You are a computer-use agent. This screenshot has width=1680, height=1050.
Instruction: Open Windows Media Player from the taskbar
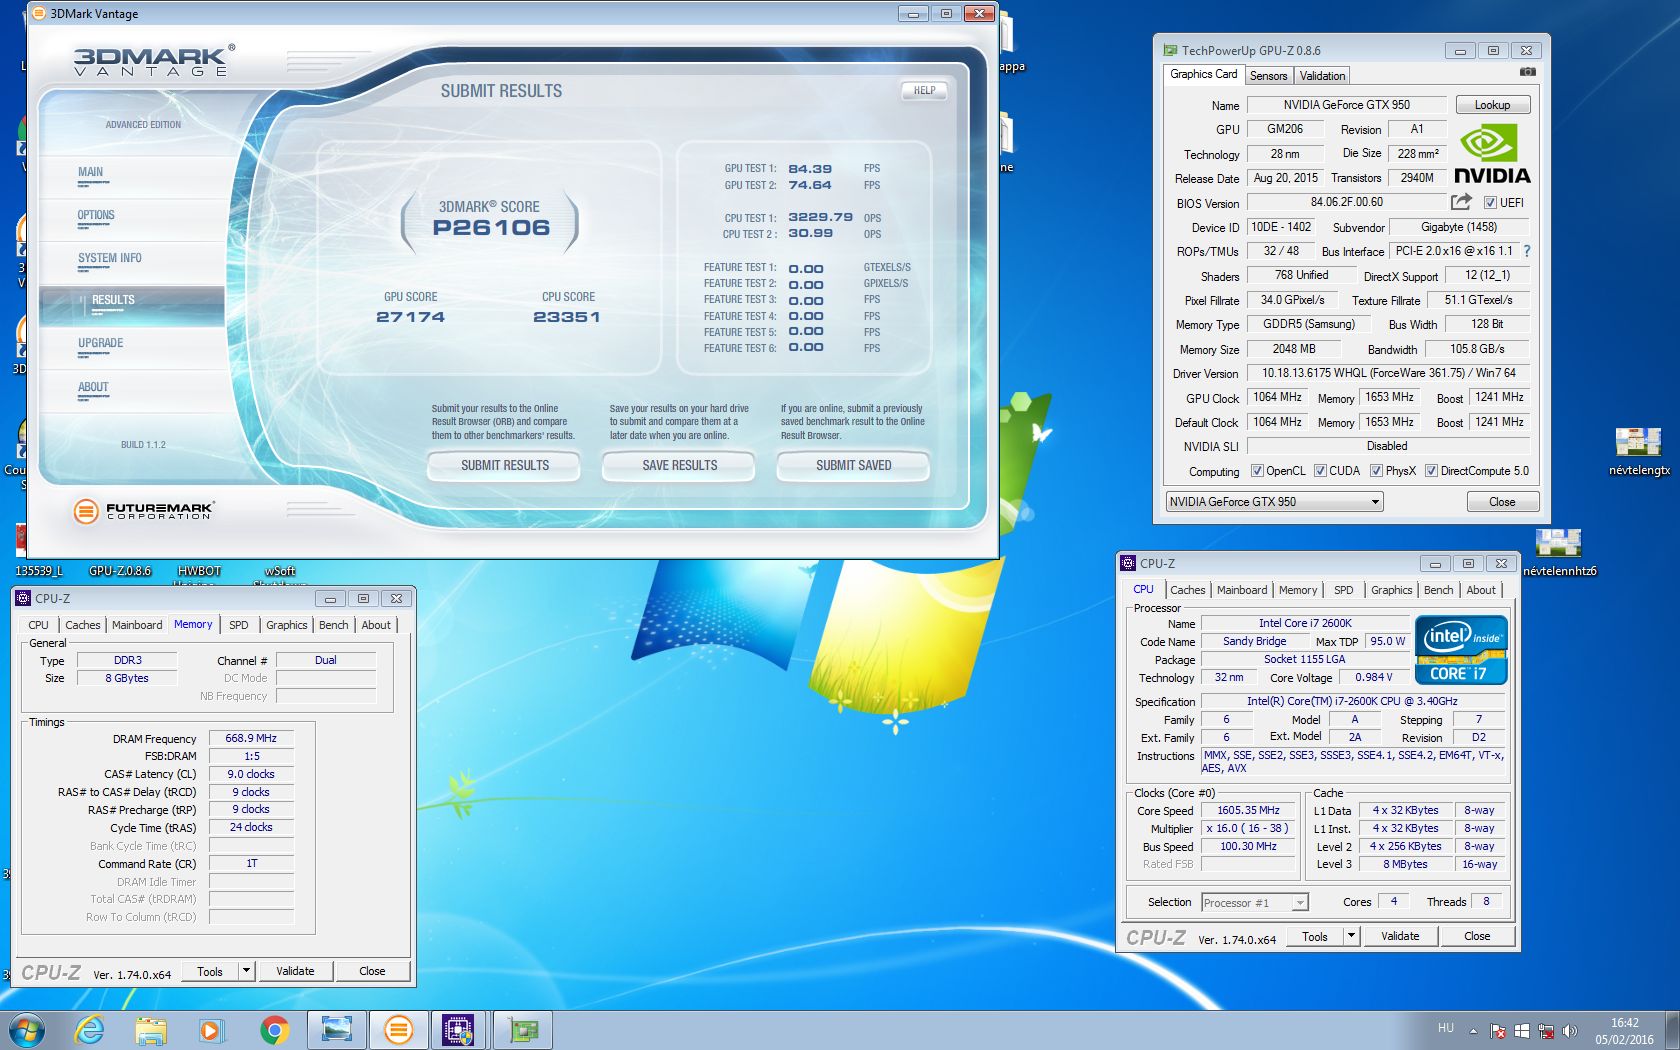(x=212, y=1029)
